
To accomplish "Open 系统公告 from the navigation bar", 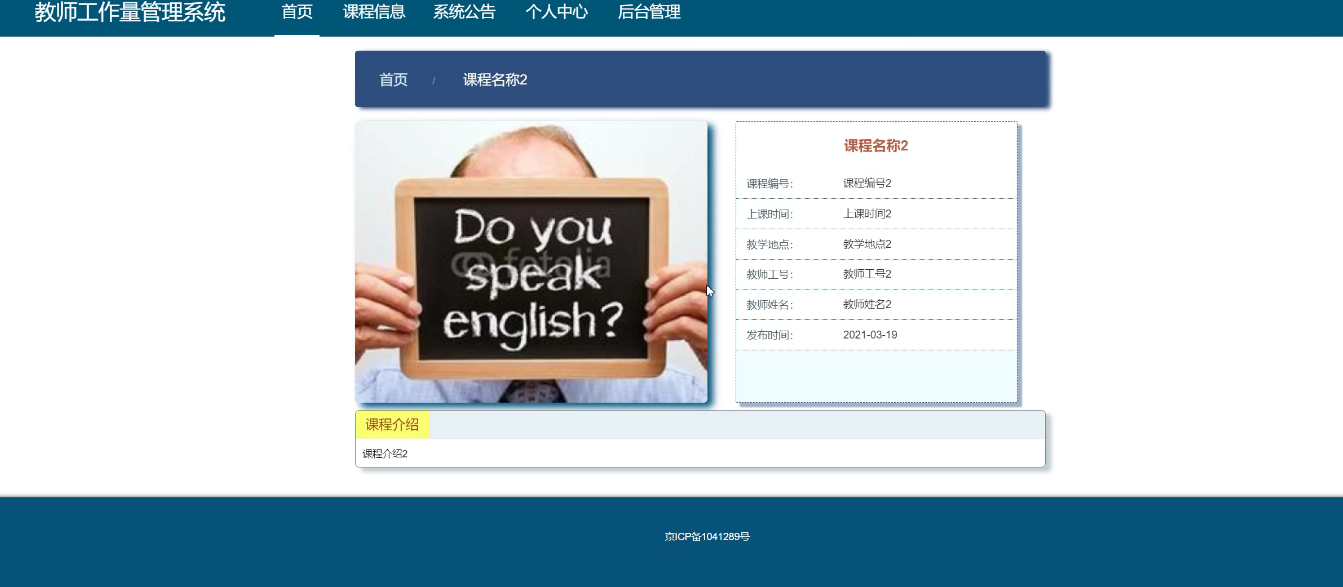I will (464, 13).
